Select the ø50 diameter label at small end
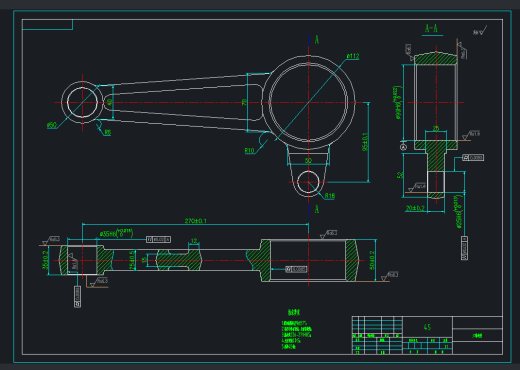Image resolution: width=520 pixels, height=370 pixels. coord(52,125)
